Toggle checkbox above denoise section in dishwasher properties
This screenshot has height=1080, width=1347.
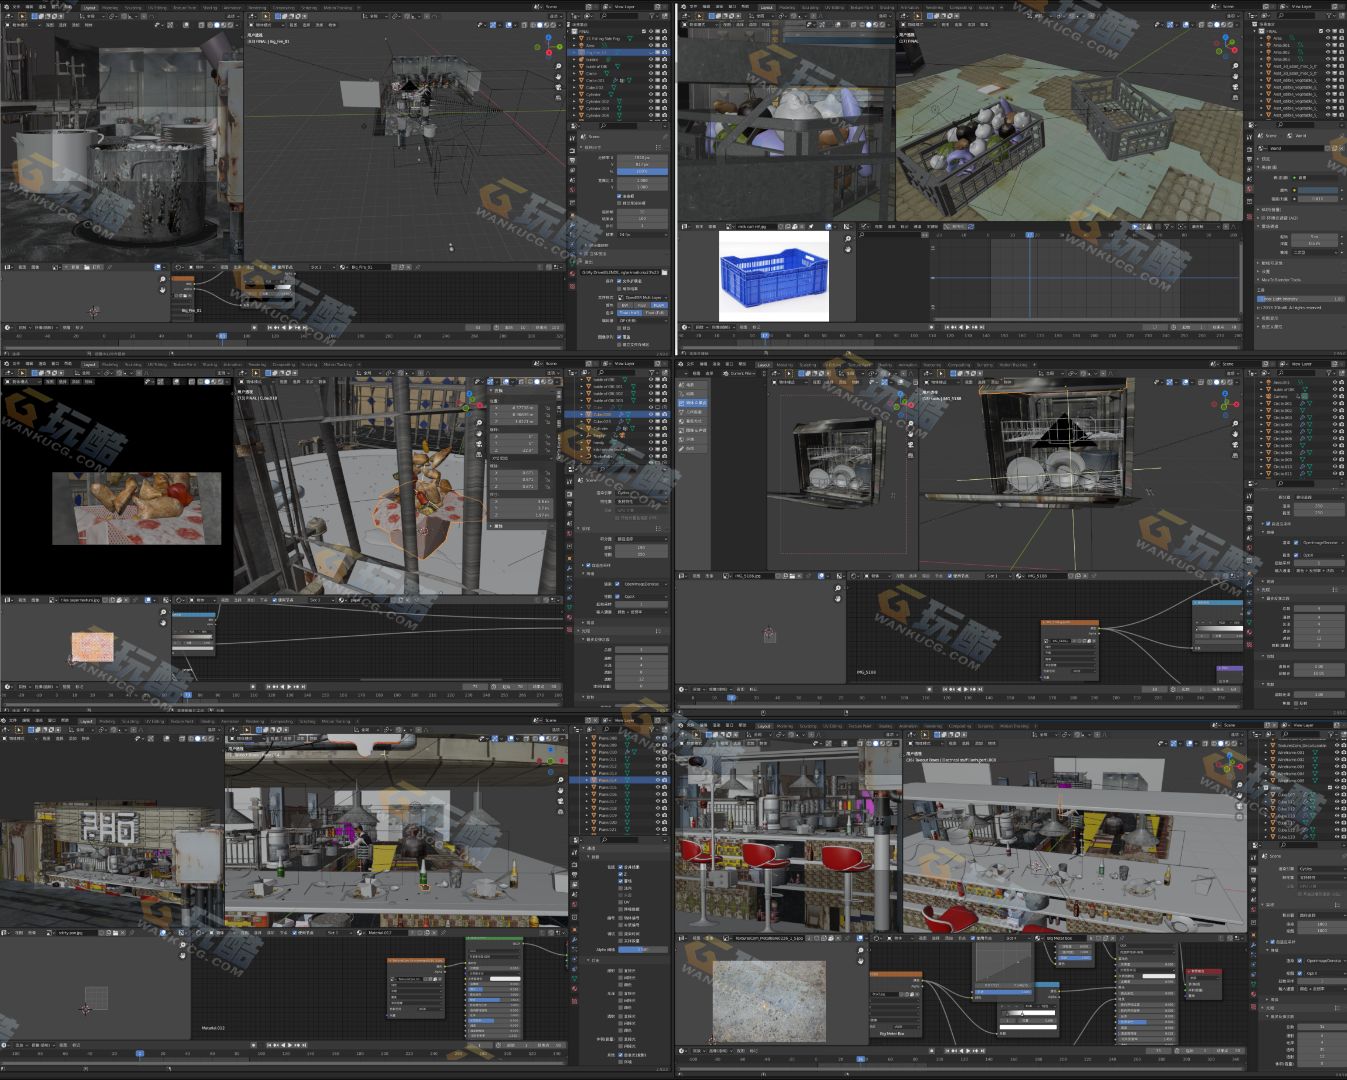coord(1268,524)
